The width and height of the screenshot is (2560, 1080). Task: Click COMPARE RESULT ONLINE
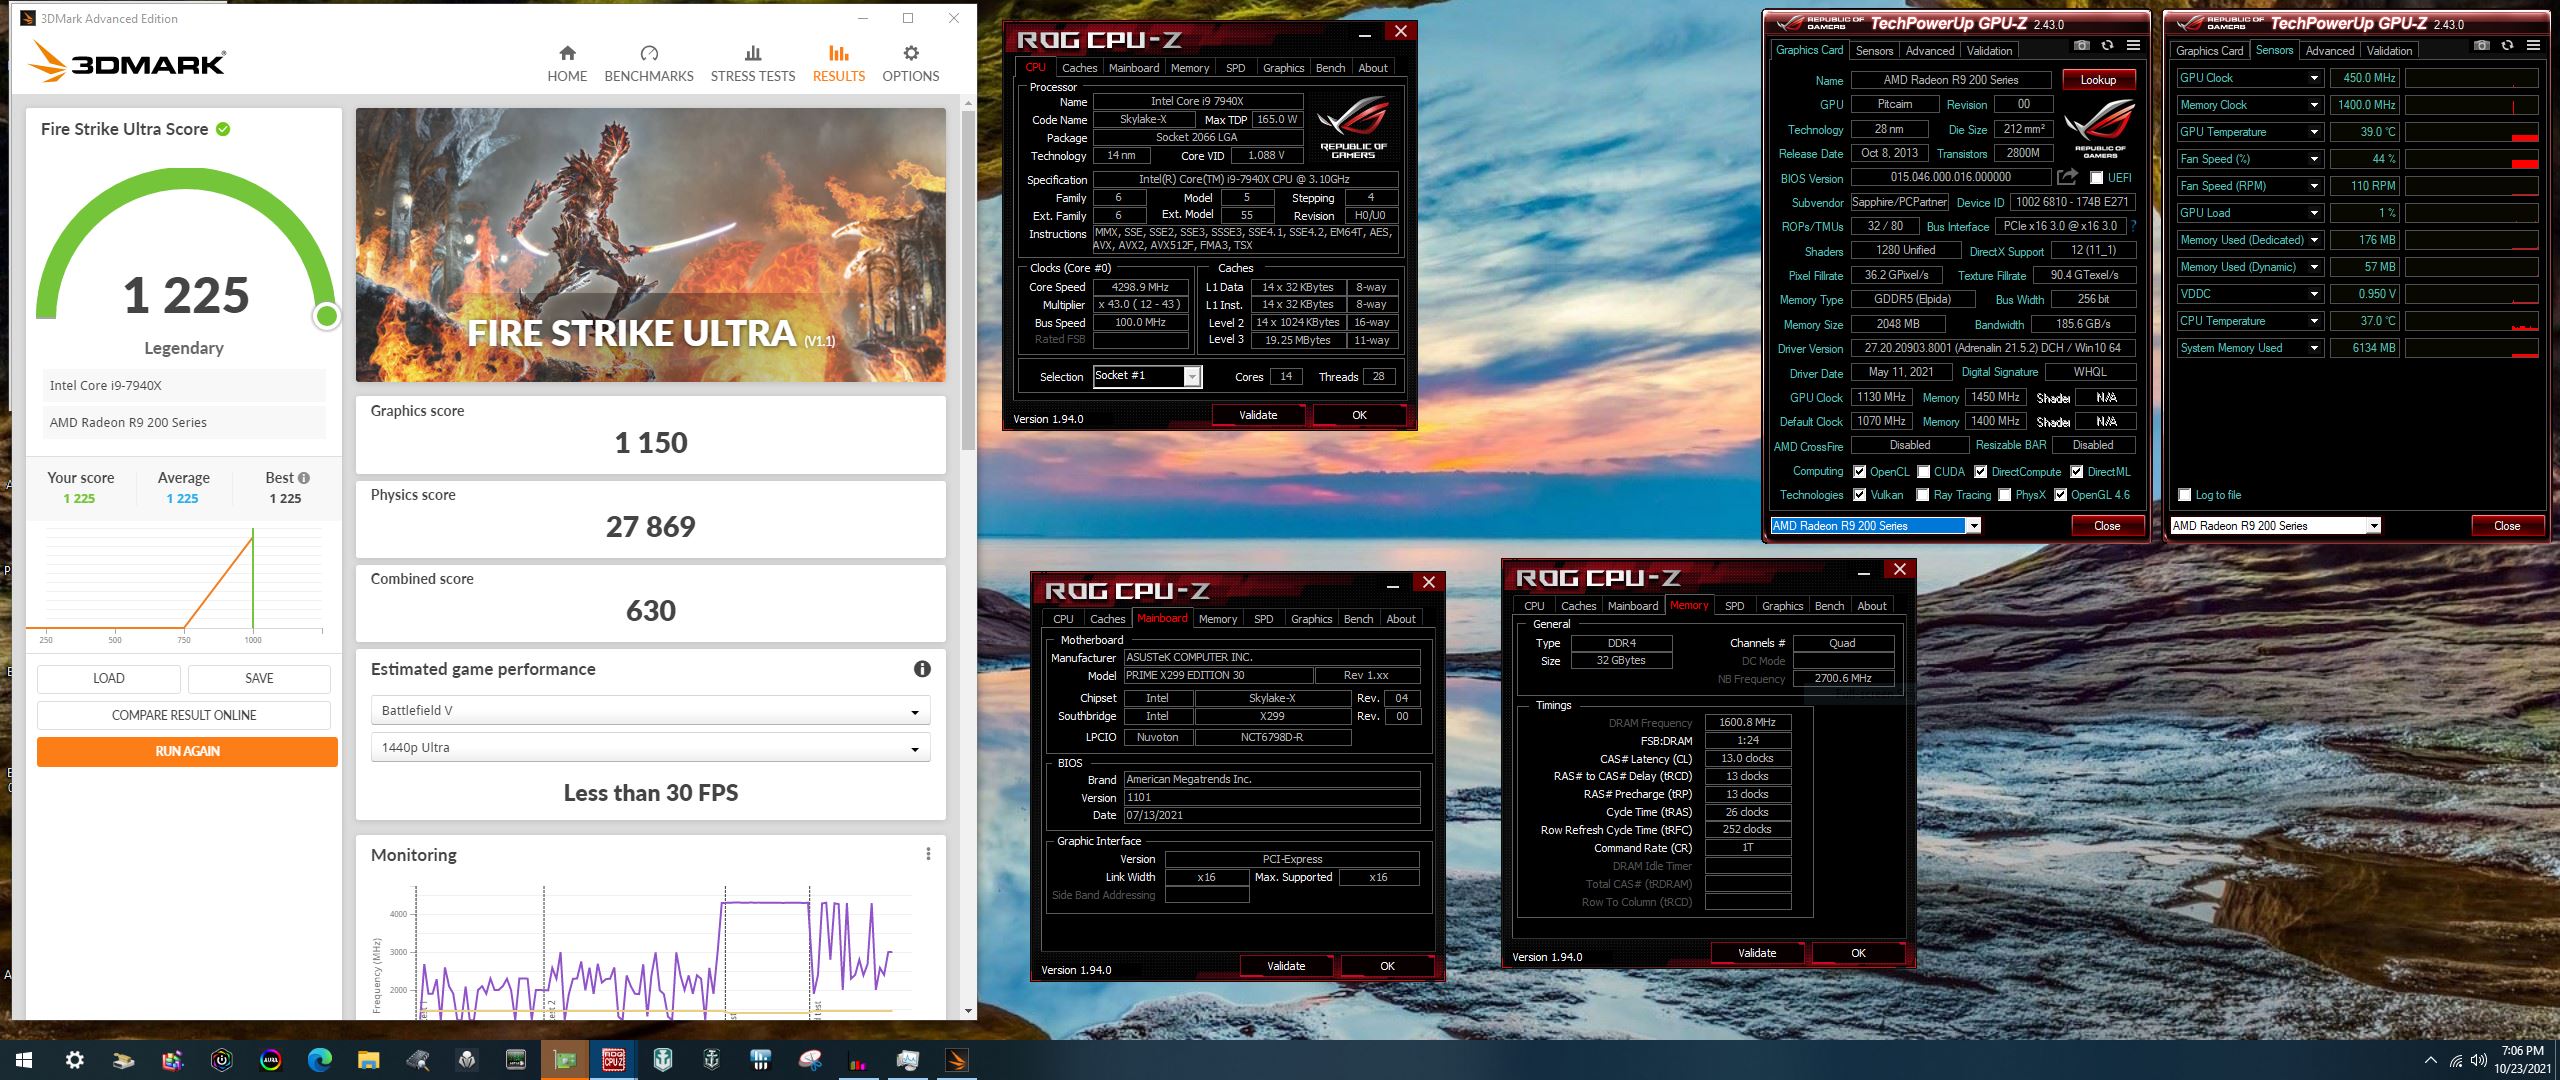click(x=184, y=715)
